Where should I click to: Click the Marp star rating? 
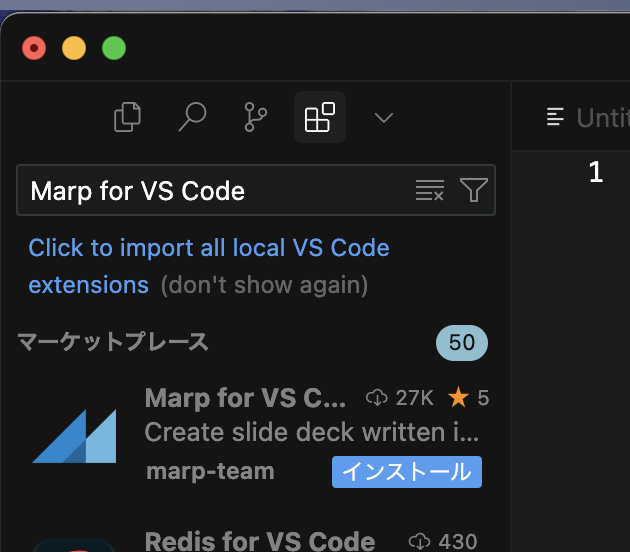[x=468, y=398]
